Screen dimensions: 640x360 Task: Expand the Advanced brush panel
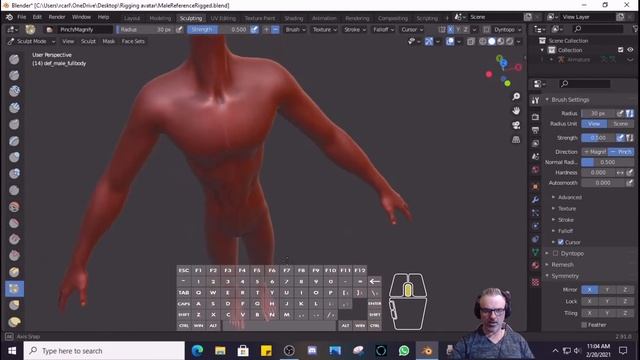click(570, 197)
